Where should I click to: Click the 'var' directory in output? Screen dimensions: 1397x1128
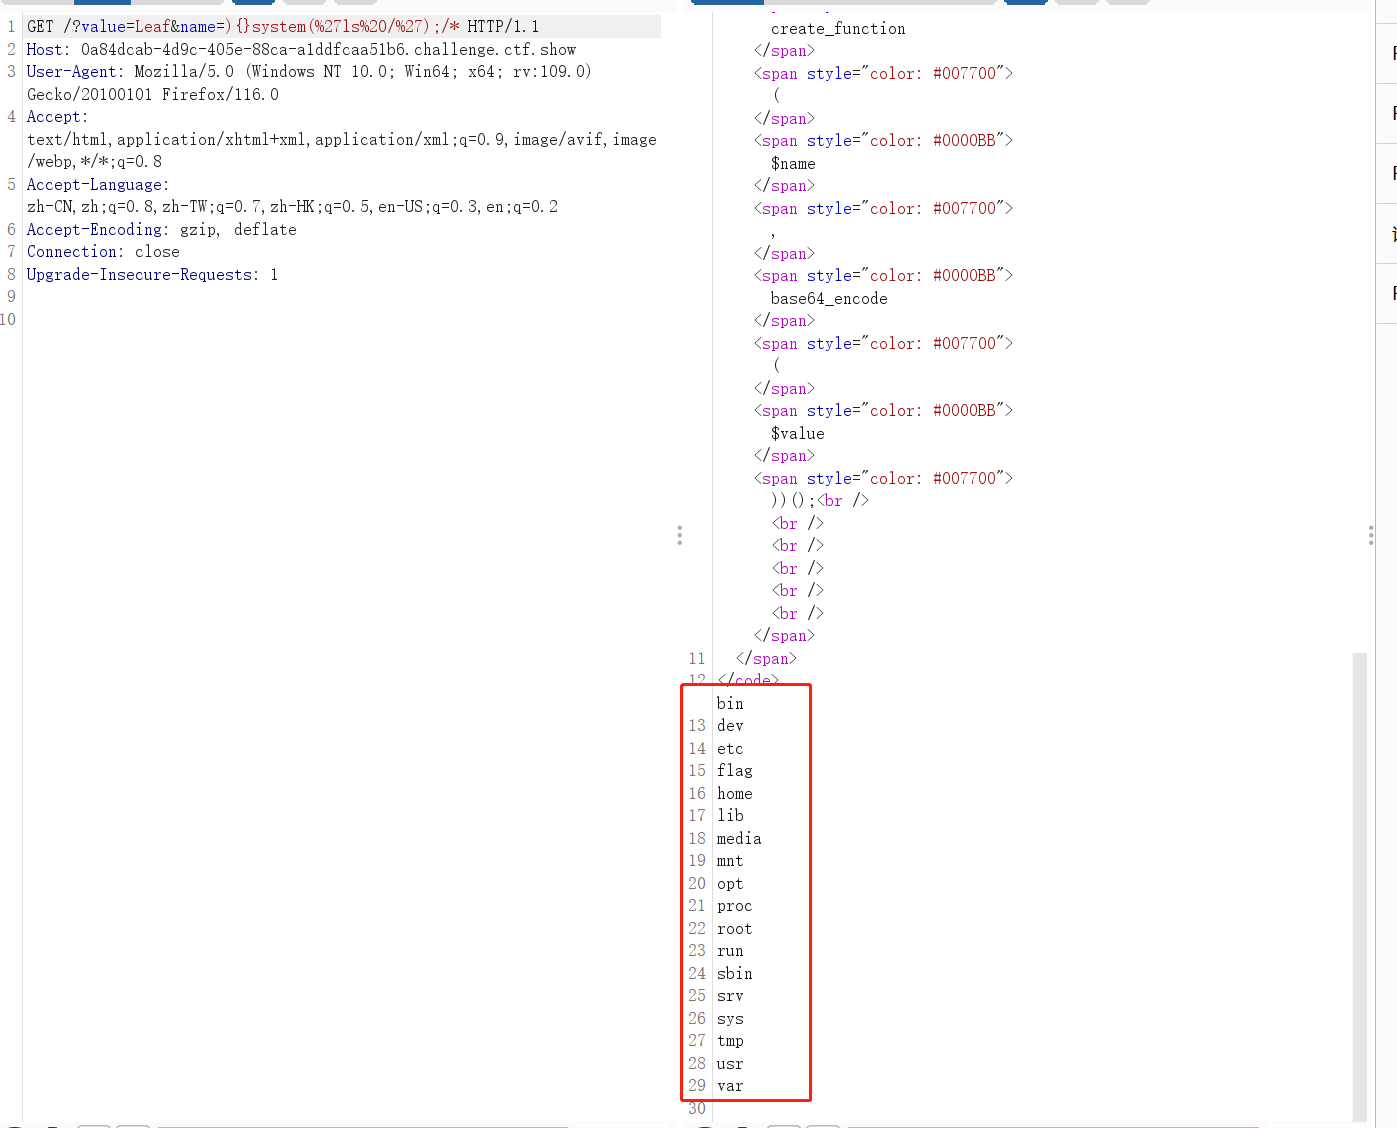pyautogui.click(x=730, y=1086)
